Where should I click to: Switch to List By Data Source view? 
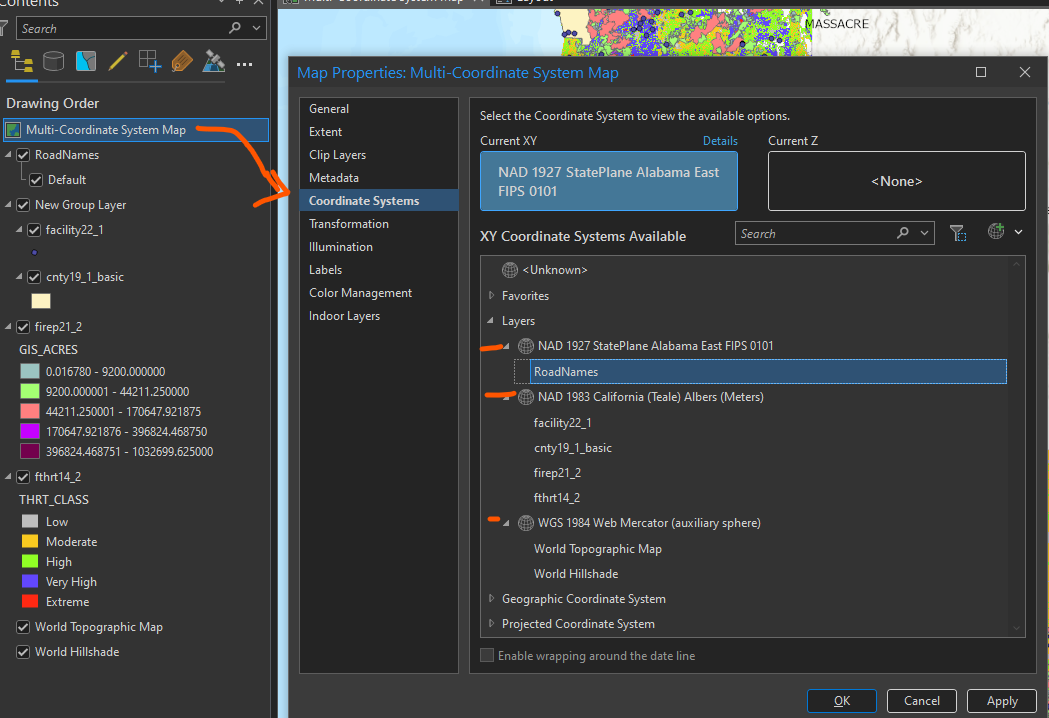point(53,61)
